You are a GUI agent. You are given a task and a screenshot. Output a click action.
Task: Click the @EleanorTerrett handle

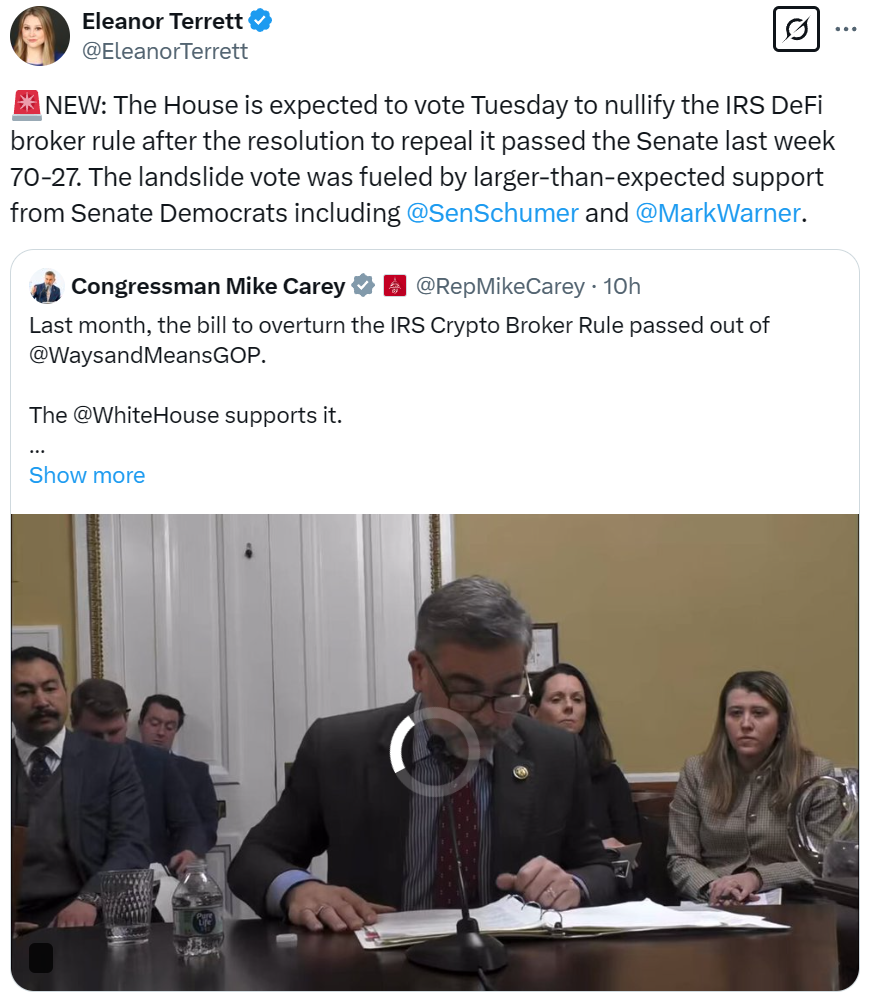point(165,51)
